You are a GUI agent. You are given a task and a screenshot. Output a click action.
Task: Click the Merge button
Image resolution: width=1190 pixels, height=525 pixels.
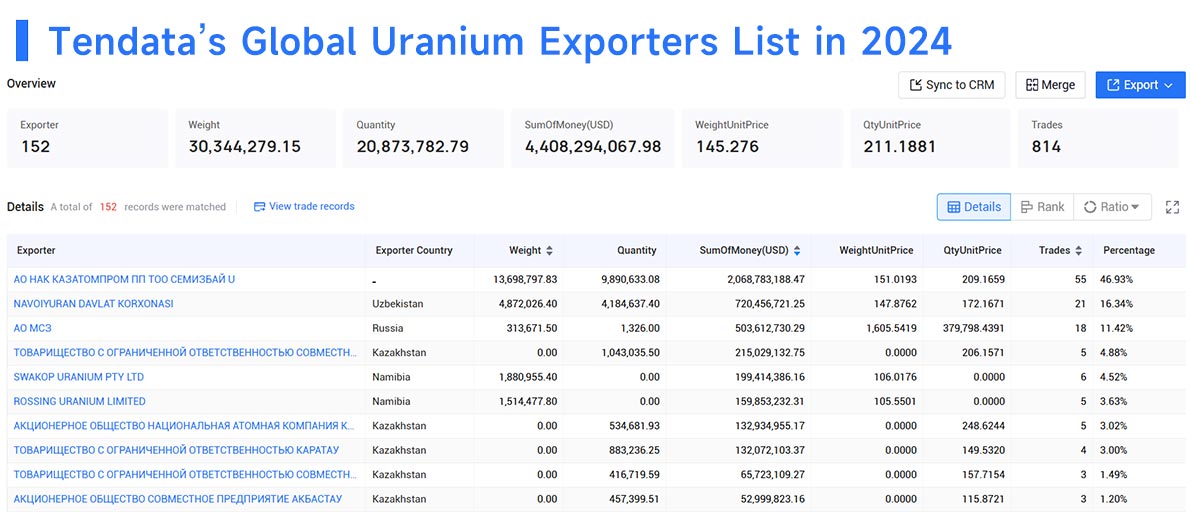coord(1050,85)
